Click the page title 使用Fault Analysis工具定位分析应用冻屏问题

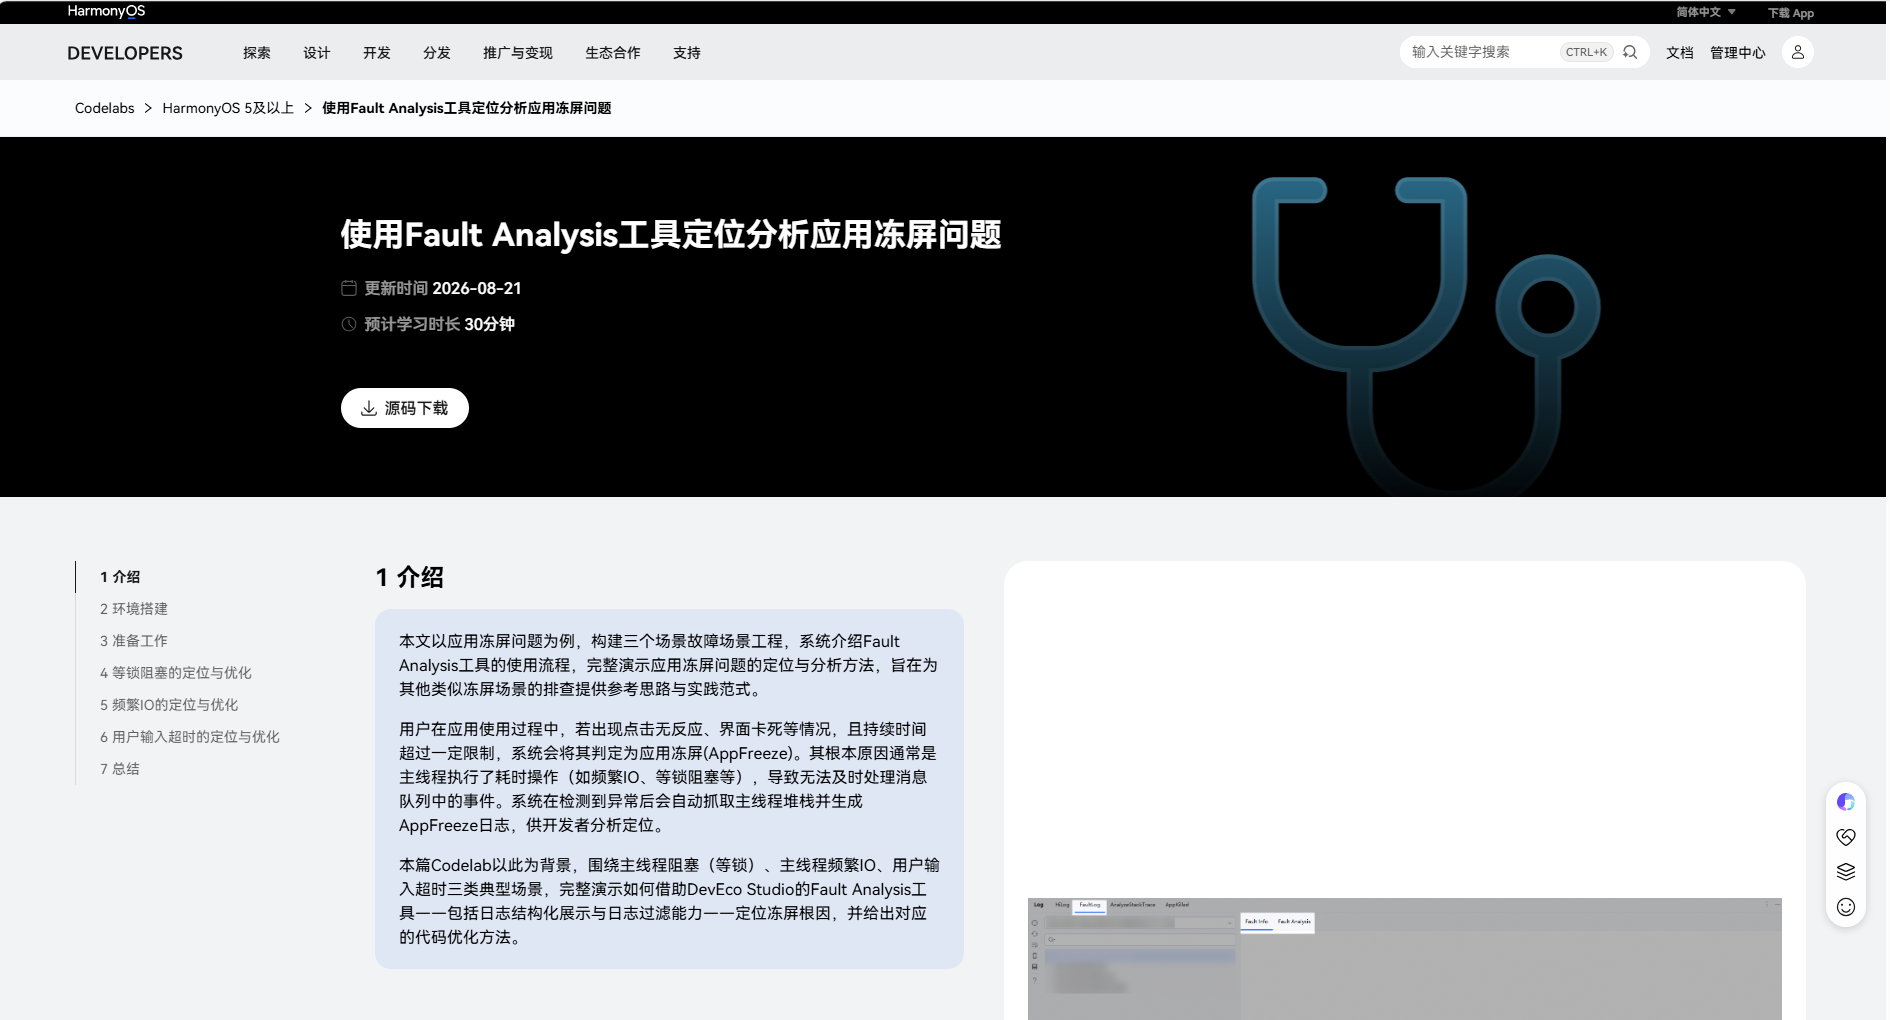pyautogui.click(x=671, y=235)
